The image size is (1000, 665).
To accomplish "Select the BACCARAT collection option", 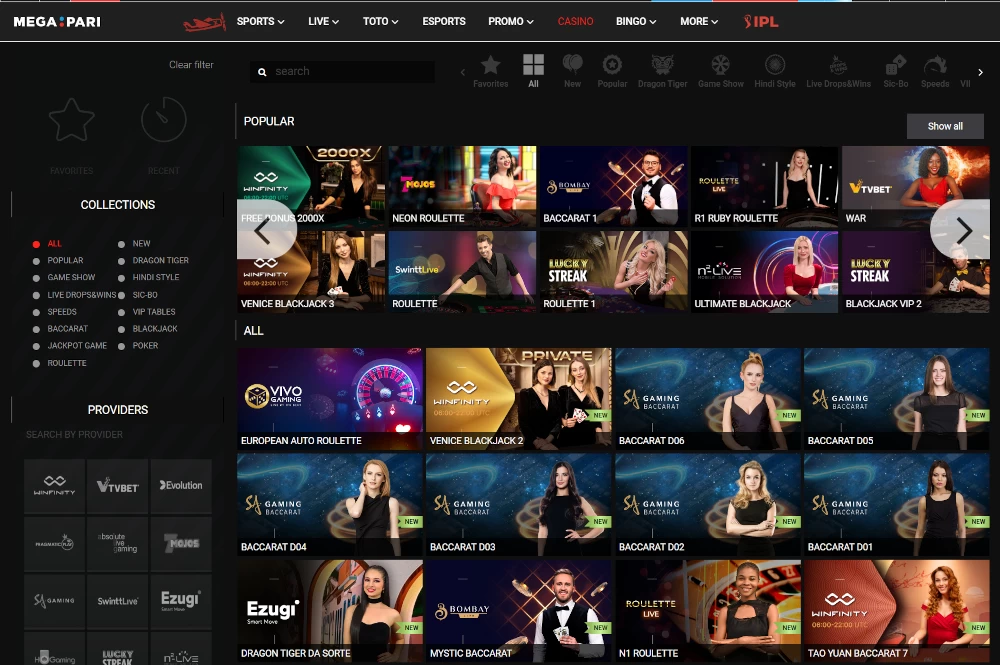I will click(x=60, y=328).
